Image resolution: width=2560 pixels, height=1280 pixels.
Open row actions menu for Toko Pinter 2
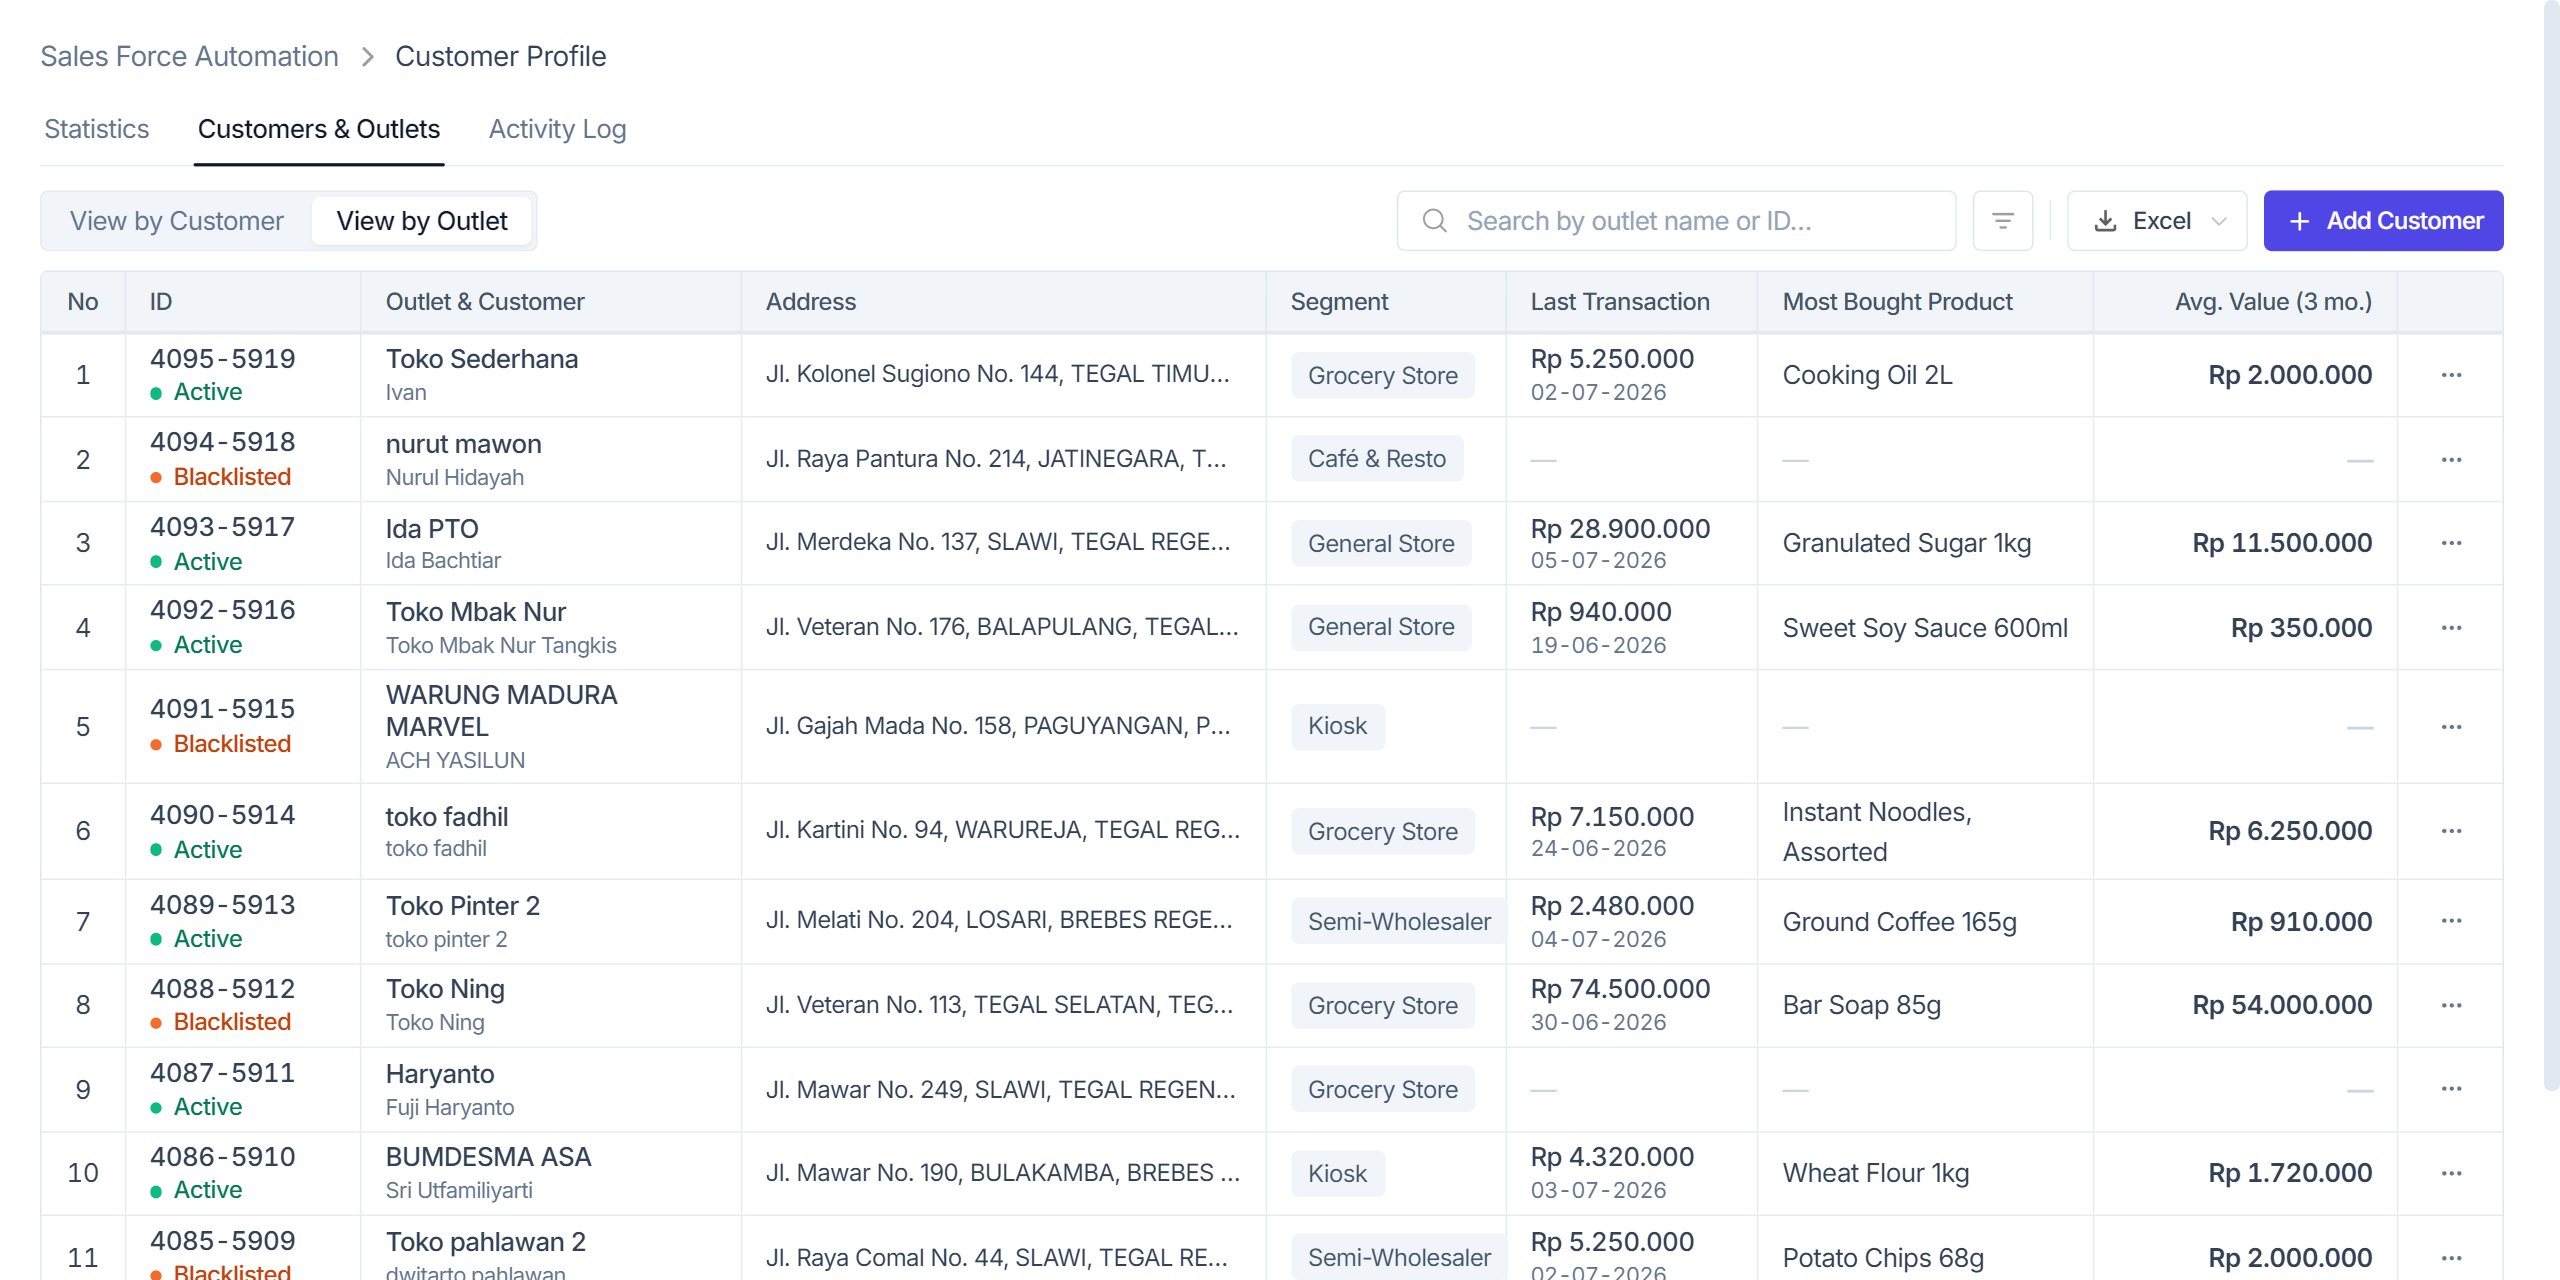(x=2451, y=921)
